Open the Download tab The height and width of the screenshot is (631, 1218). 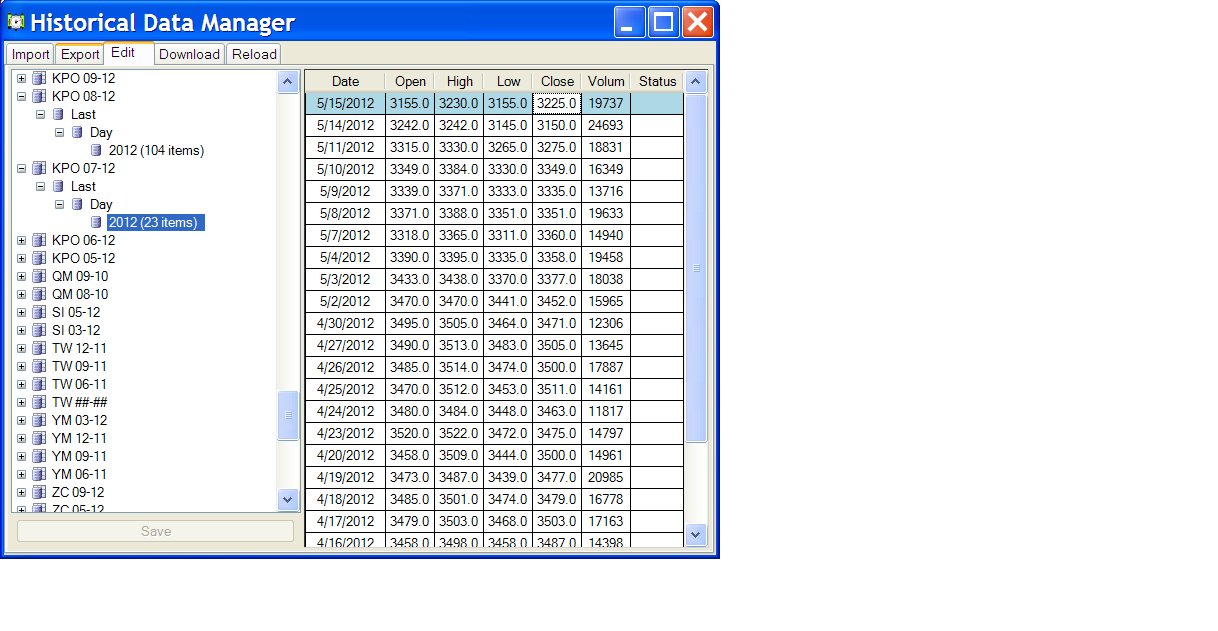tap(189, 54)
